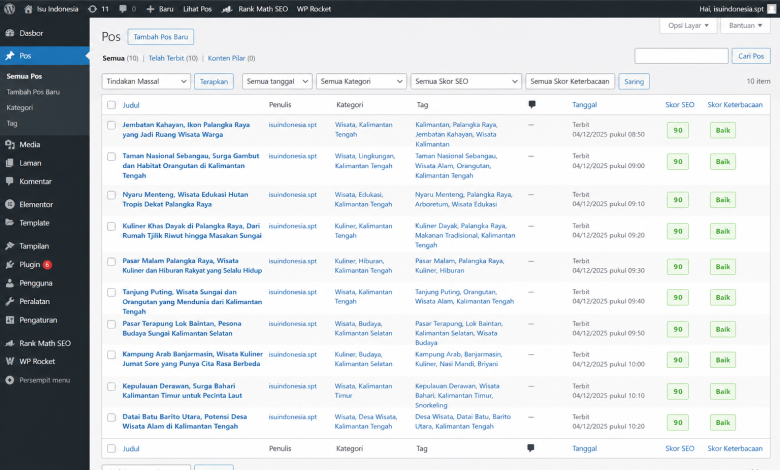Open the Isu Indonesia site home icon
Screen dimensions: 780x470
tap(28, 9)
